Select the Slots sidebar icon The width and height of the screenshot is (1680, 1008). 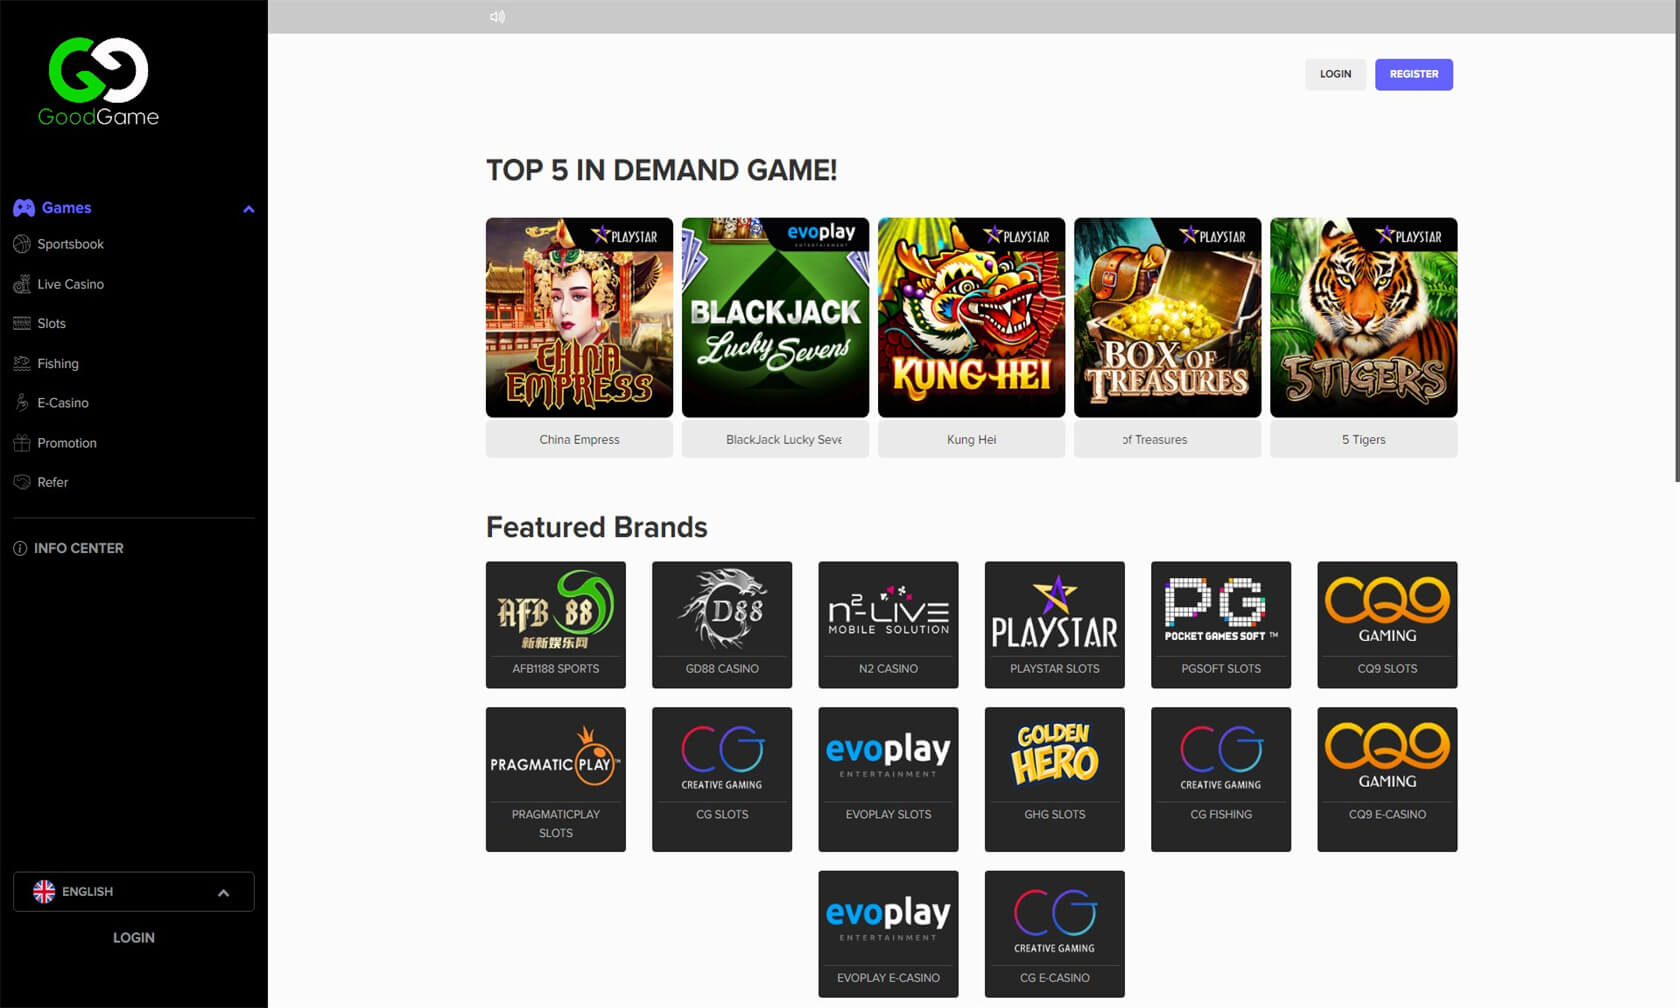coord(22,323)
